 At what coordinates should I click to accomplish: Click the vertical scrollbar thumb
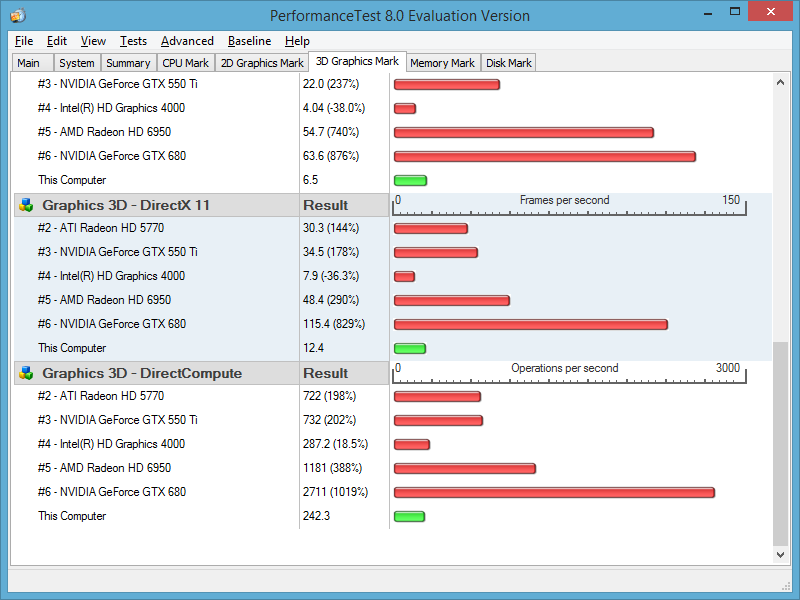point(780,444)
